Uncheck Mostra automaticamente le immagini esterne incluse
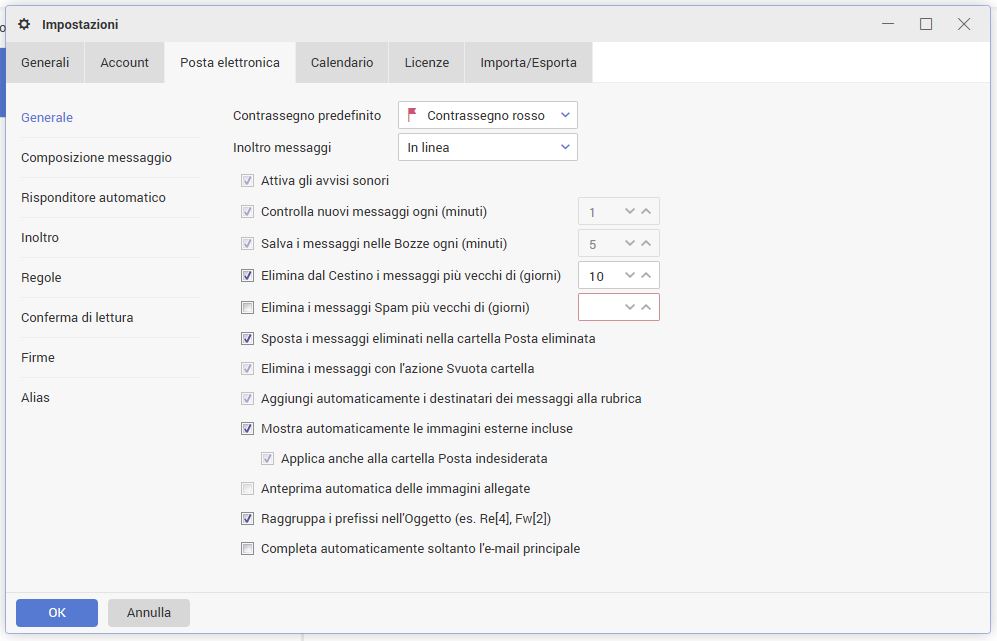The width and height of the screenshot is (997, 641). point(248,429)
